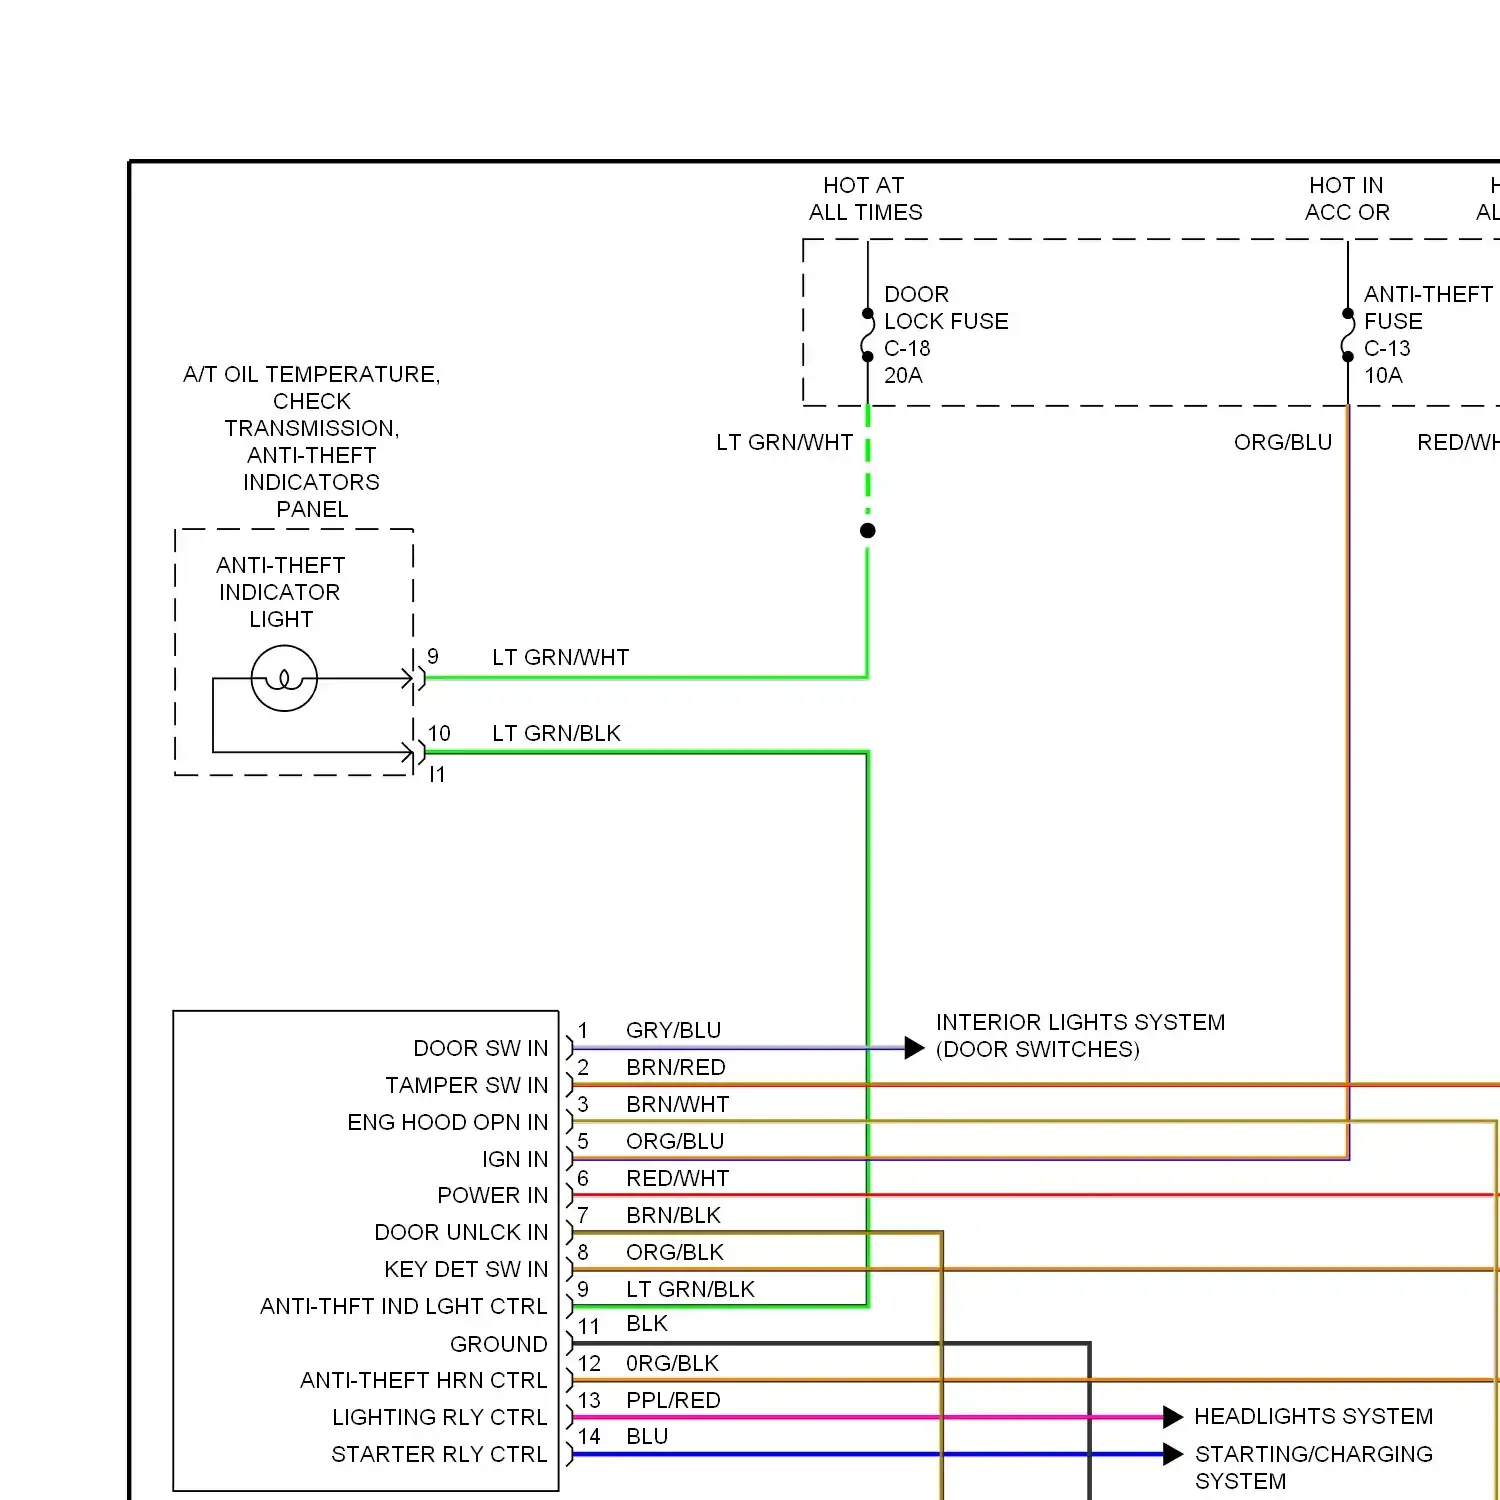Select the ANTI-THFT IND LGHT CTRL label

tap(404, 1306)
